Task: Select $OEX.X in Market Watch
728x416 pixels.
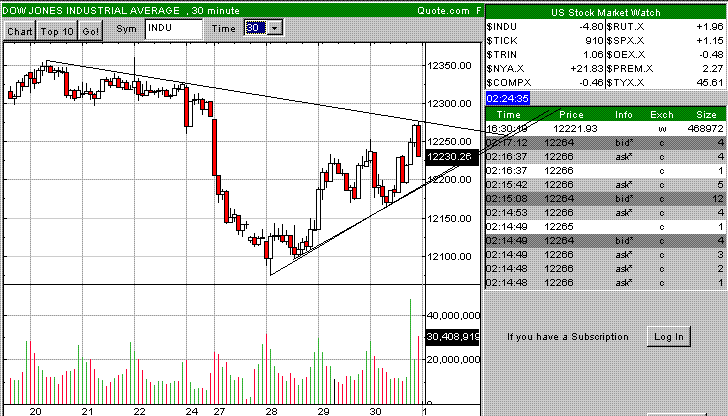Action: point(626,55)
